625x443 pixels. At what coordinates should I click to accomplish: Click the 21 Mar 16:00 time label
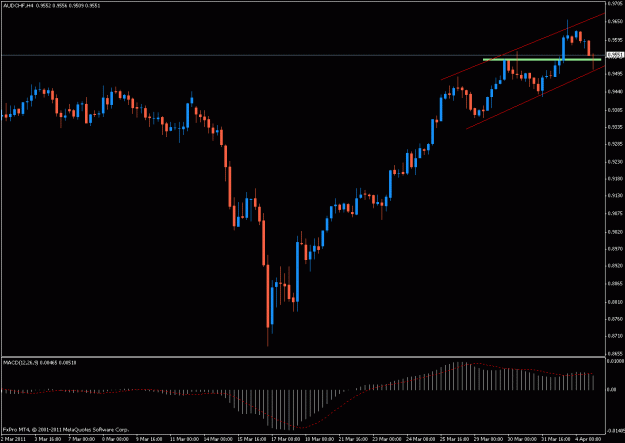(353, 439)
